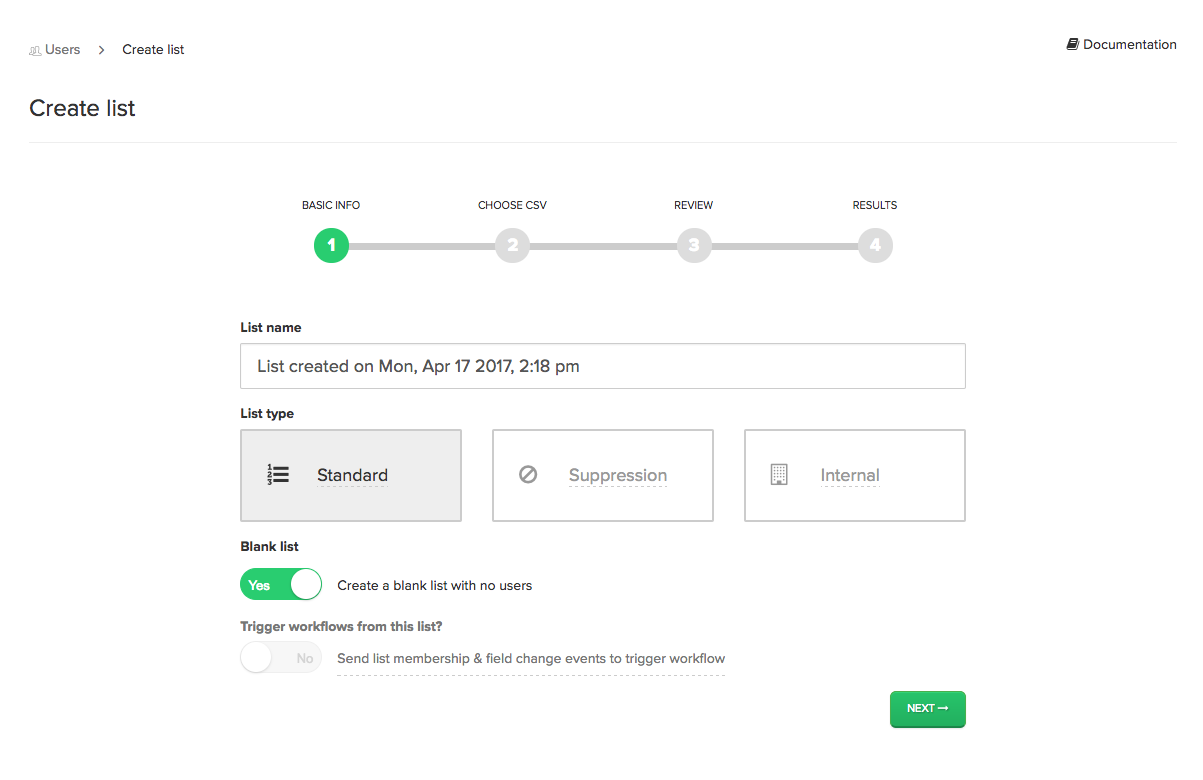Image resolution: width=1203 pixels, height=780 pixels.
Task: Click the Standard numbered-list icon
Action: [278, 475]
